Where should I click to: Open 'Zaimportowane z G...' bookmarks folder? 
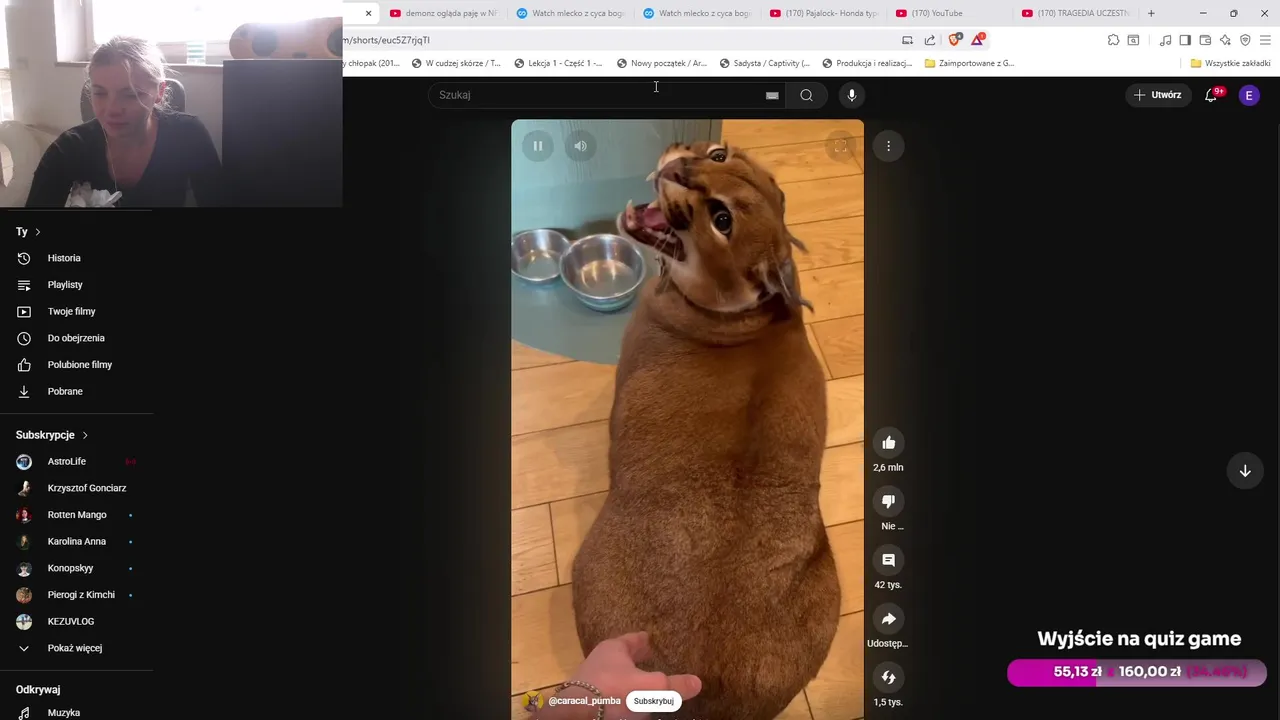point(969,63)
